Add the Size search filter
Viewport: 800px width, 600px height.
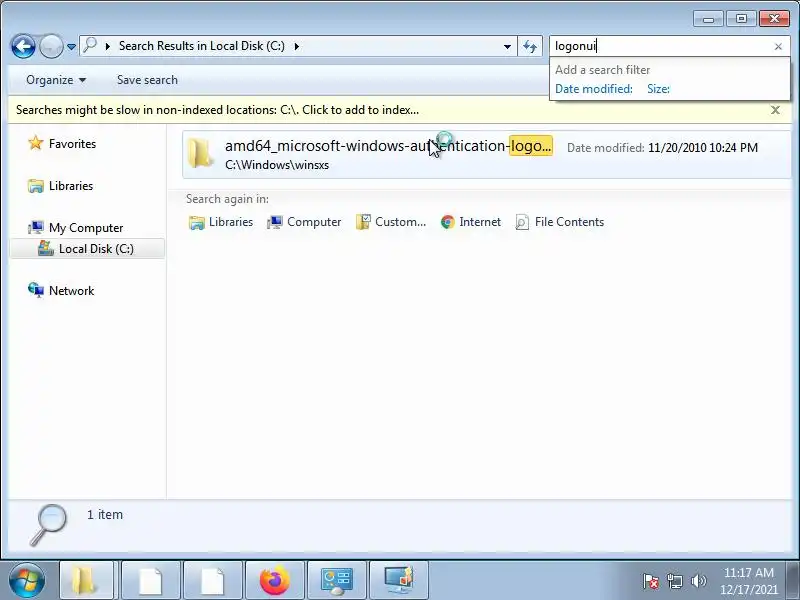point(658,89)
